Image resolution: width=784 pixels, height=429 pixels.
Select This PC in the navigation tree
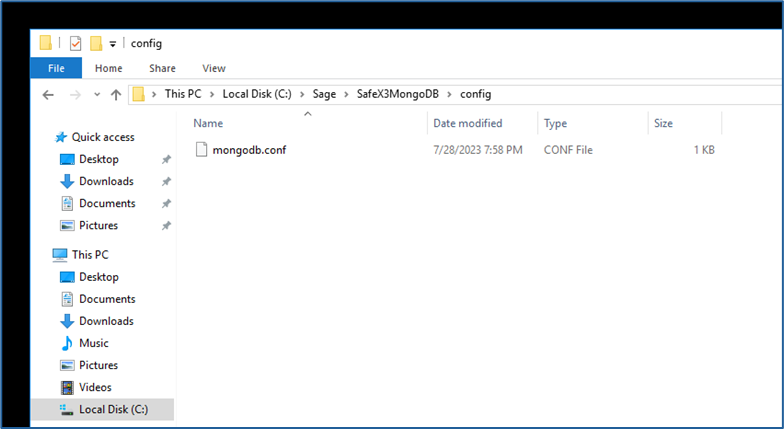[x=90, y=255]
